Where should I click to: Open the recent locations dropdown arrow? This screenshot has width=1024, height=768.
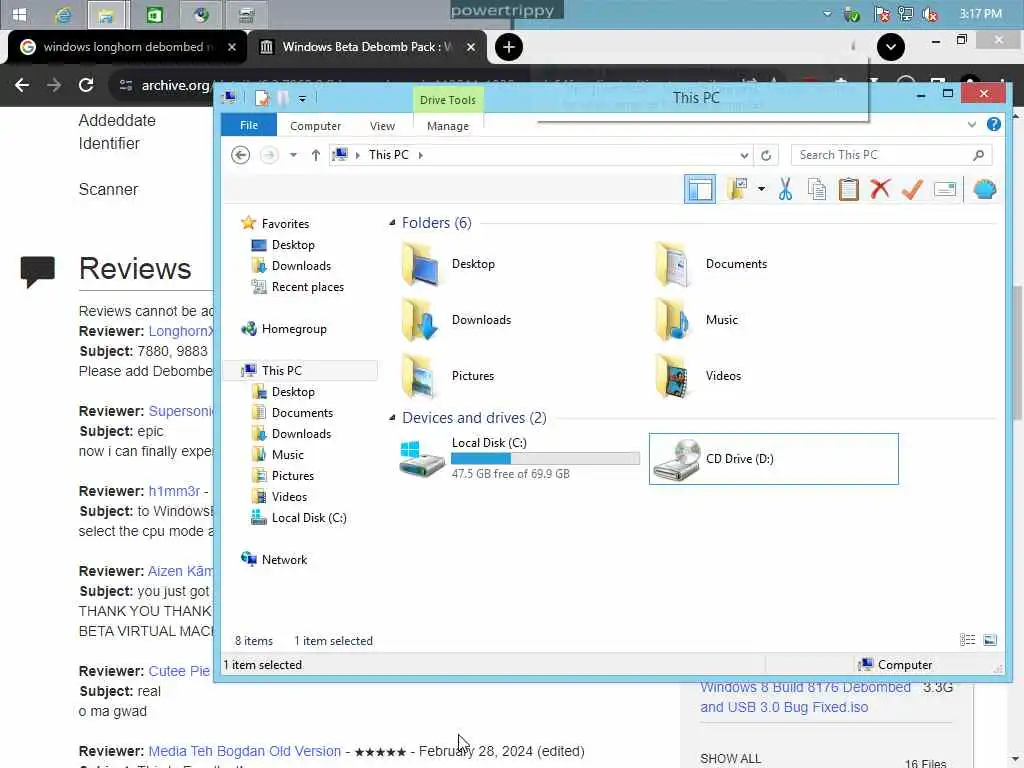(x=293, y=155)
